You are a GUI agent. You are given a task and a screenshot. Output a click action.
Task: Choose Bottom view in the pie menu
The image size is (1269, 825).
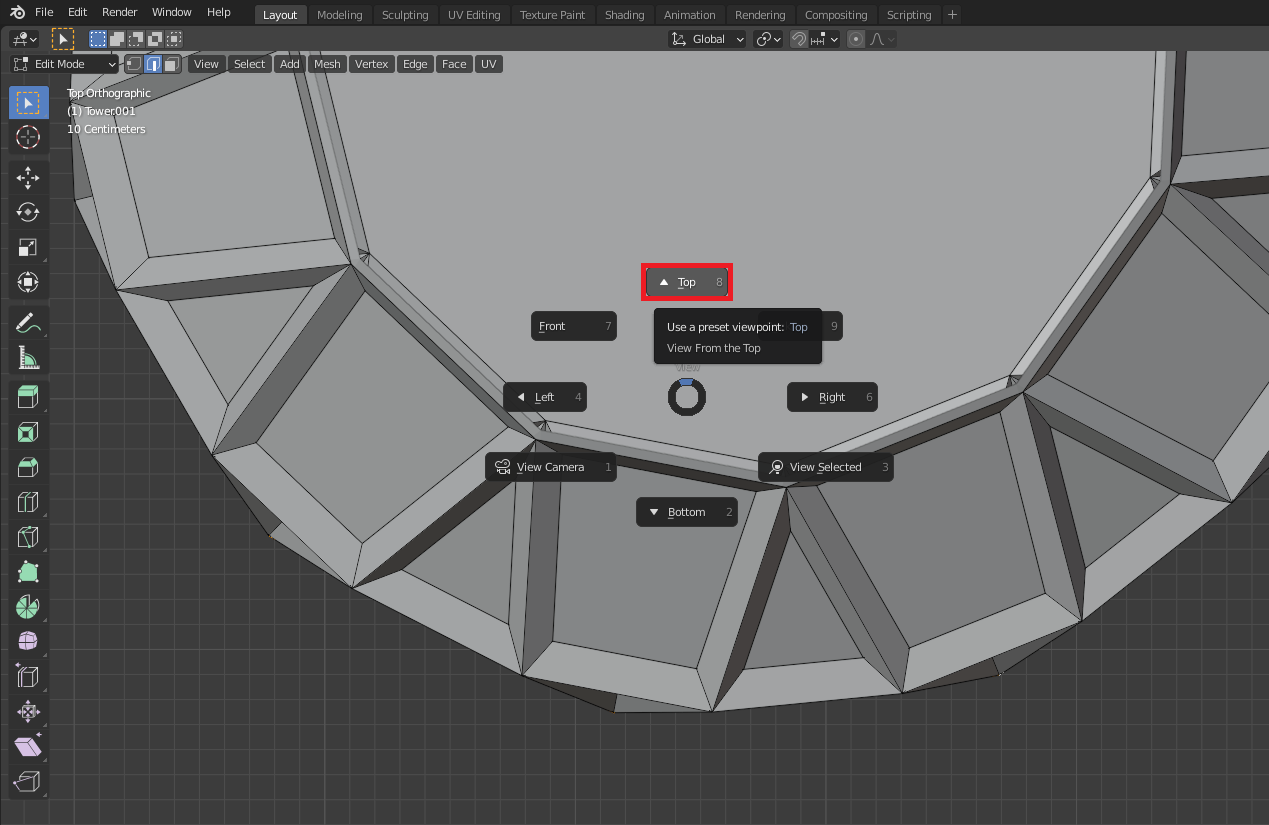687,512
